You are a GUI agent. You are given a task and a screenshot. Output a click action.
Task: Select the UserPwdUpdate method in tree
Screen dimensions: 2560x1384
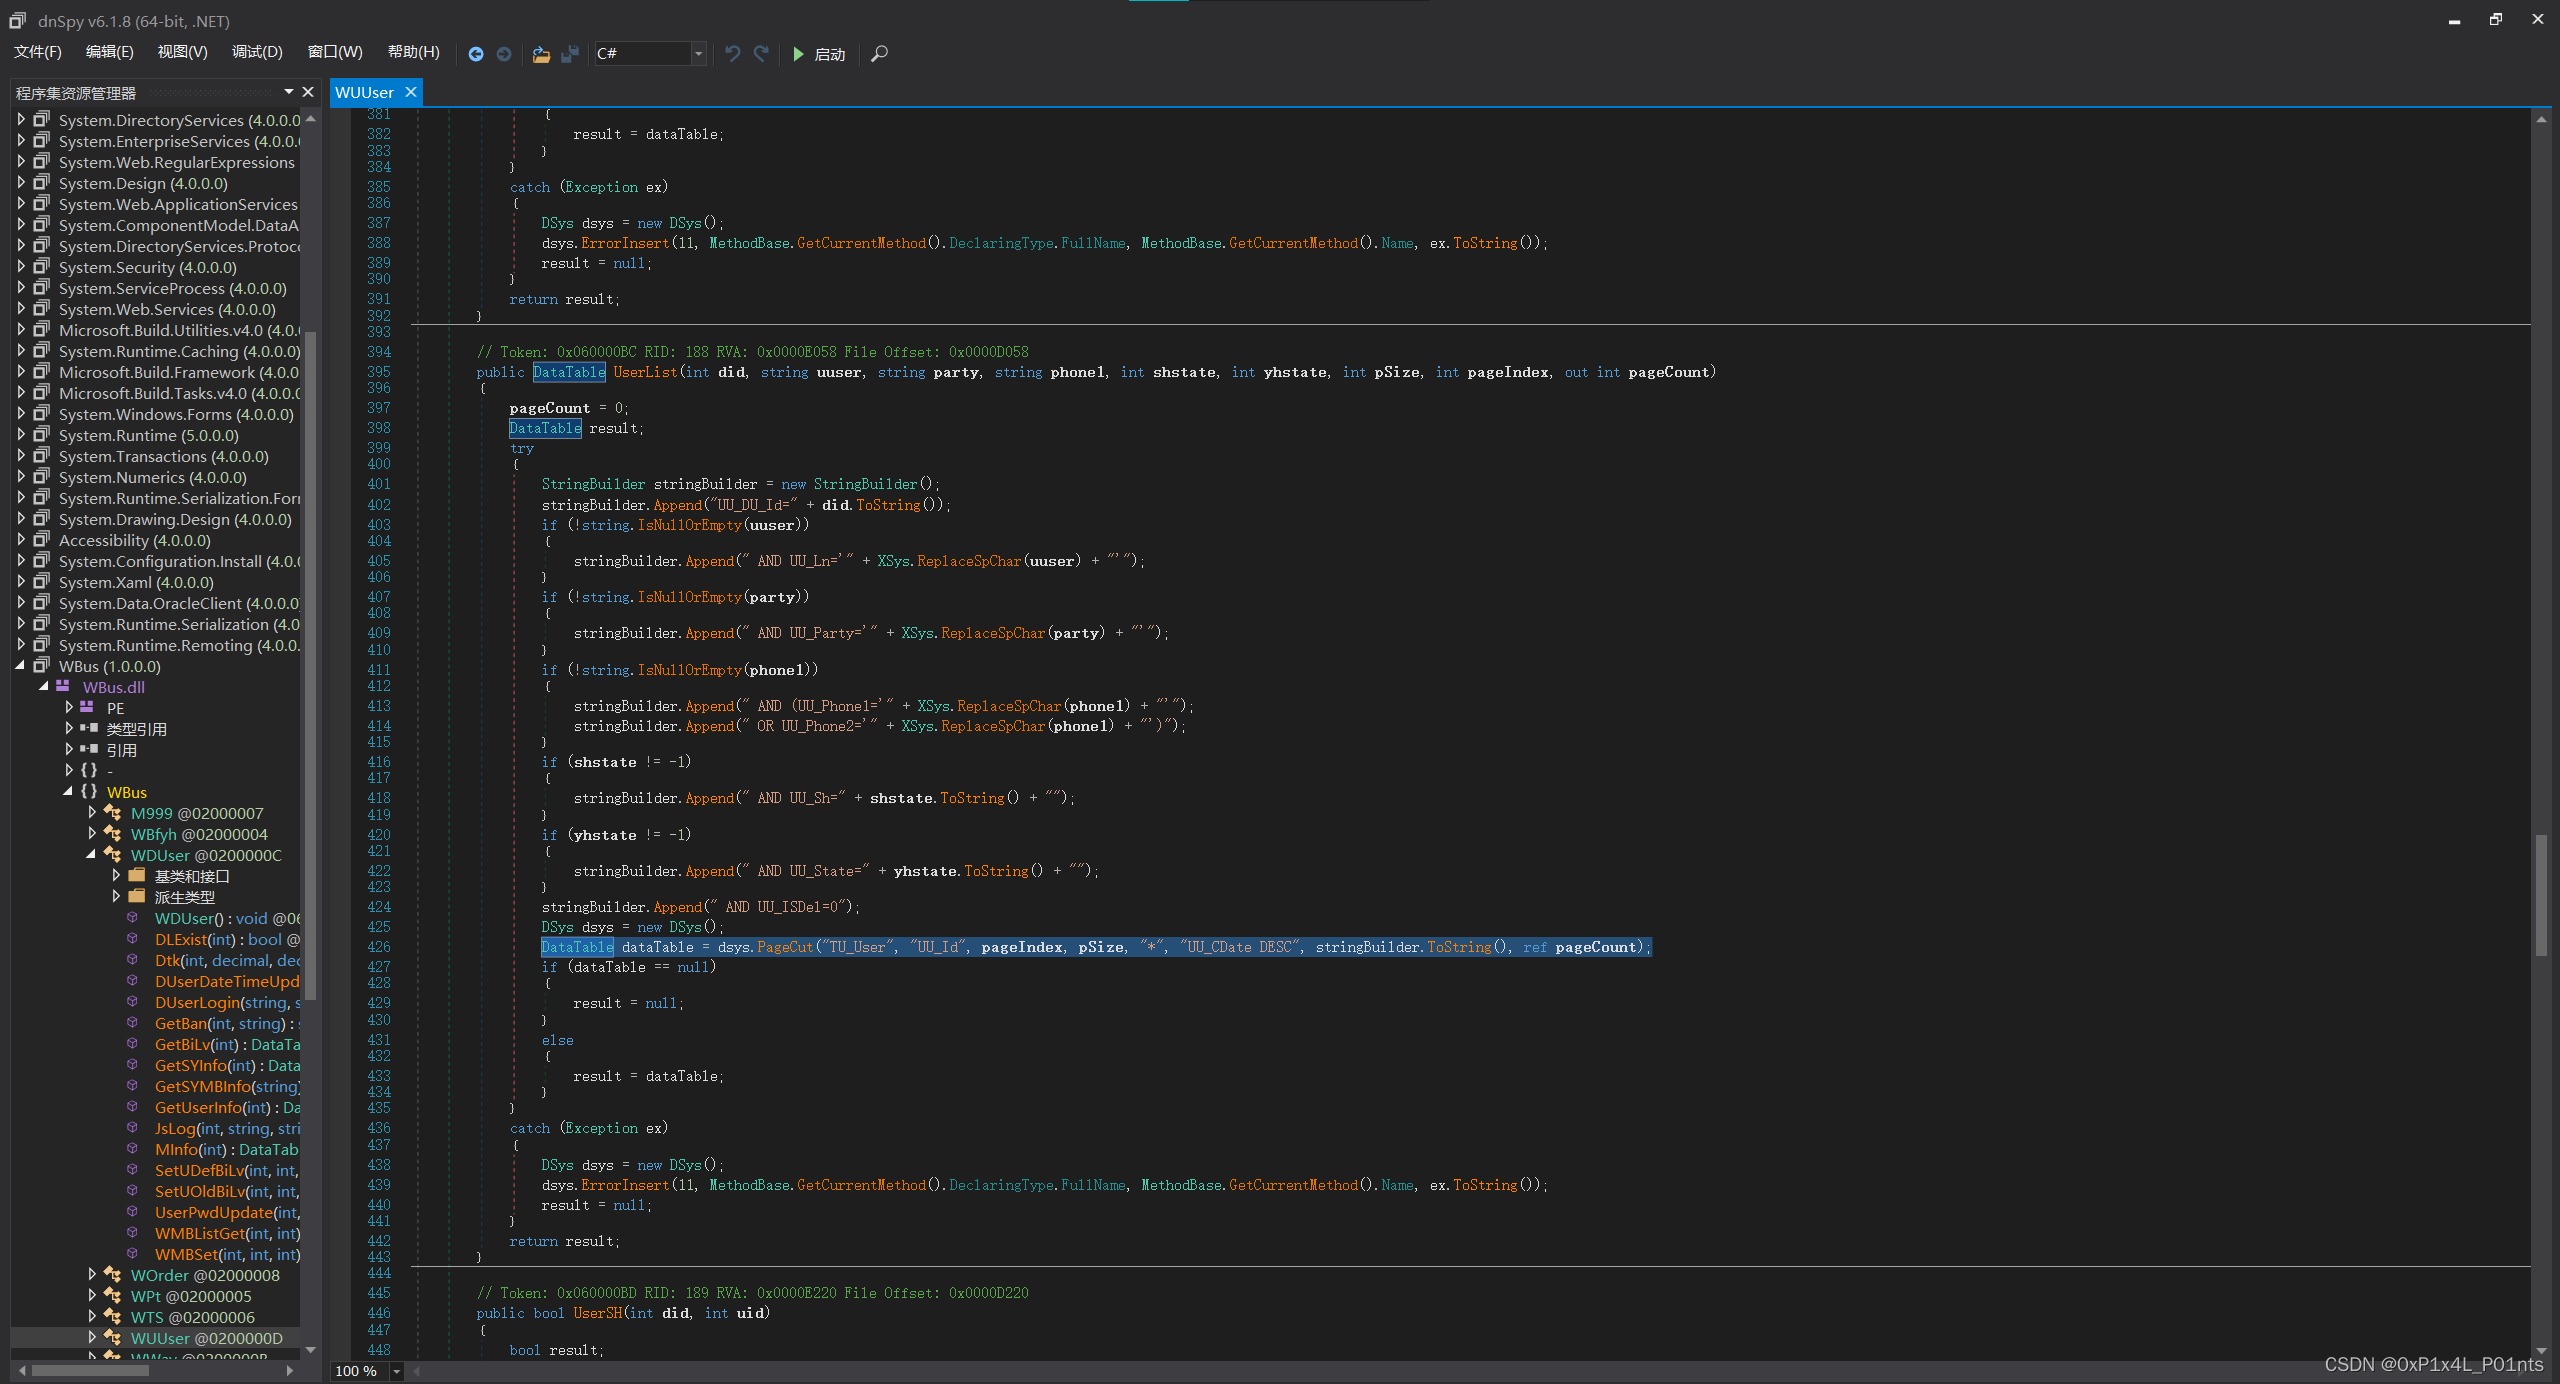pos(227,1212)
